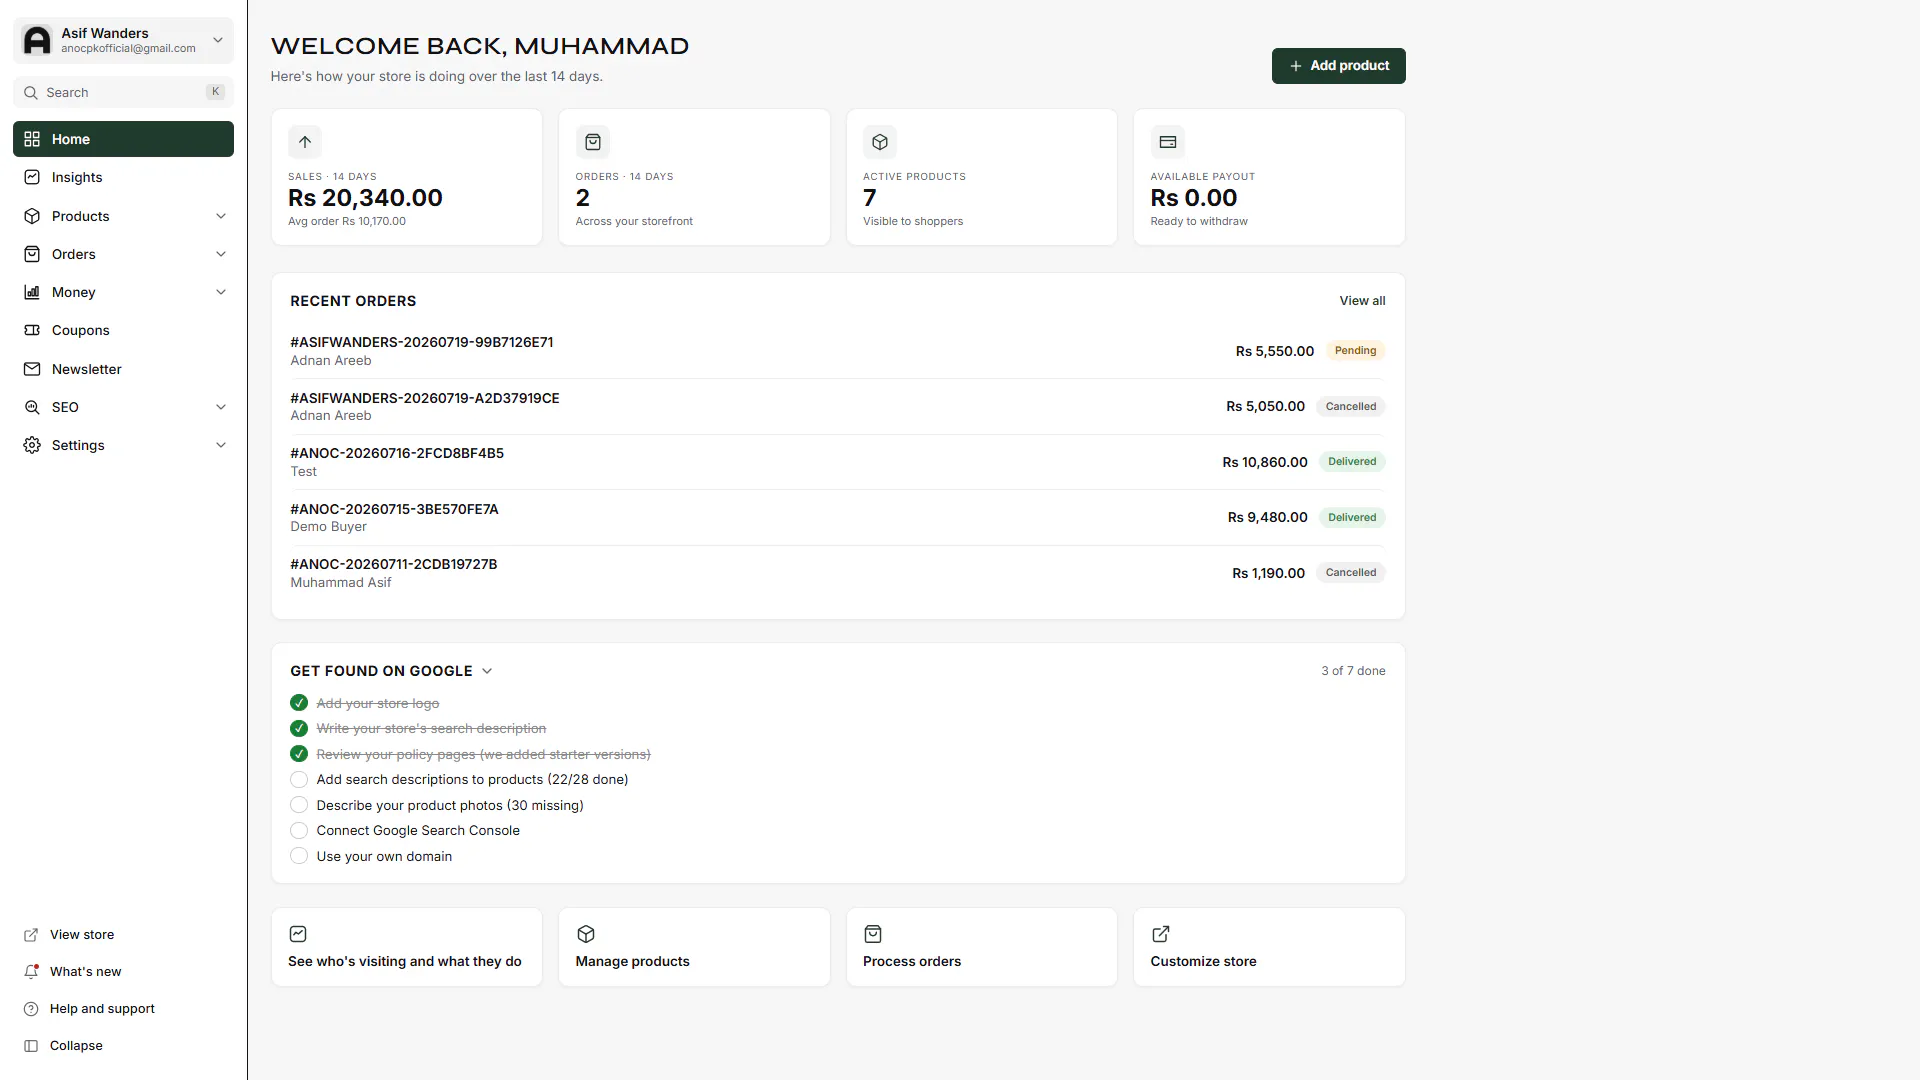Click the Coupons ticket icon
1920x1080 pixels.
point(32,330)
